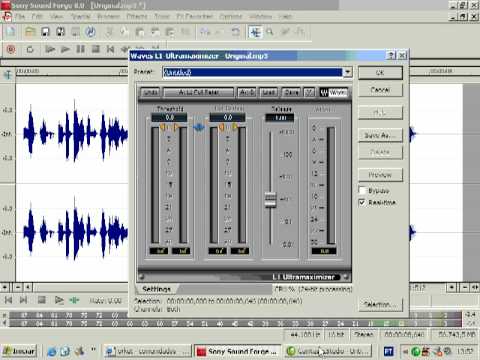
Task: Click the Stop button below the waveform
Action: coord(42,300)
